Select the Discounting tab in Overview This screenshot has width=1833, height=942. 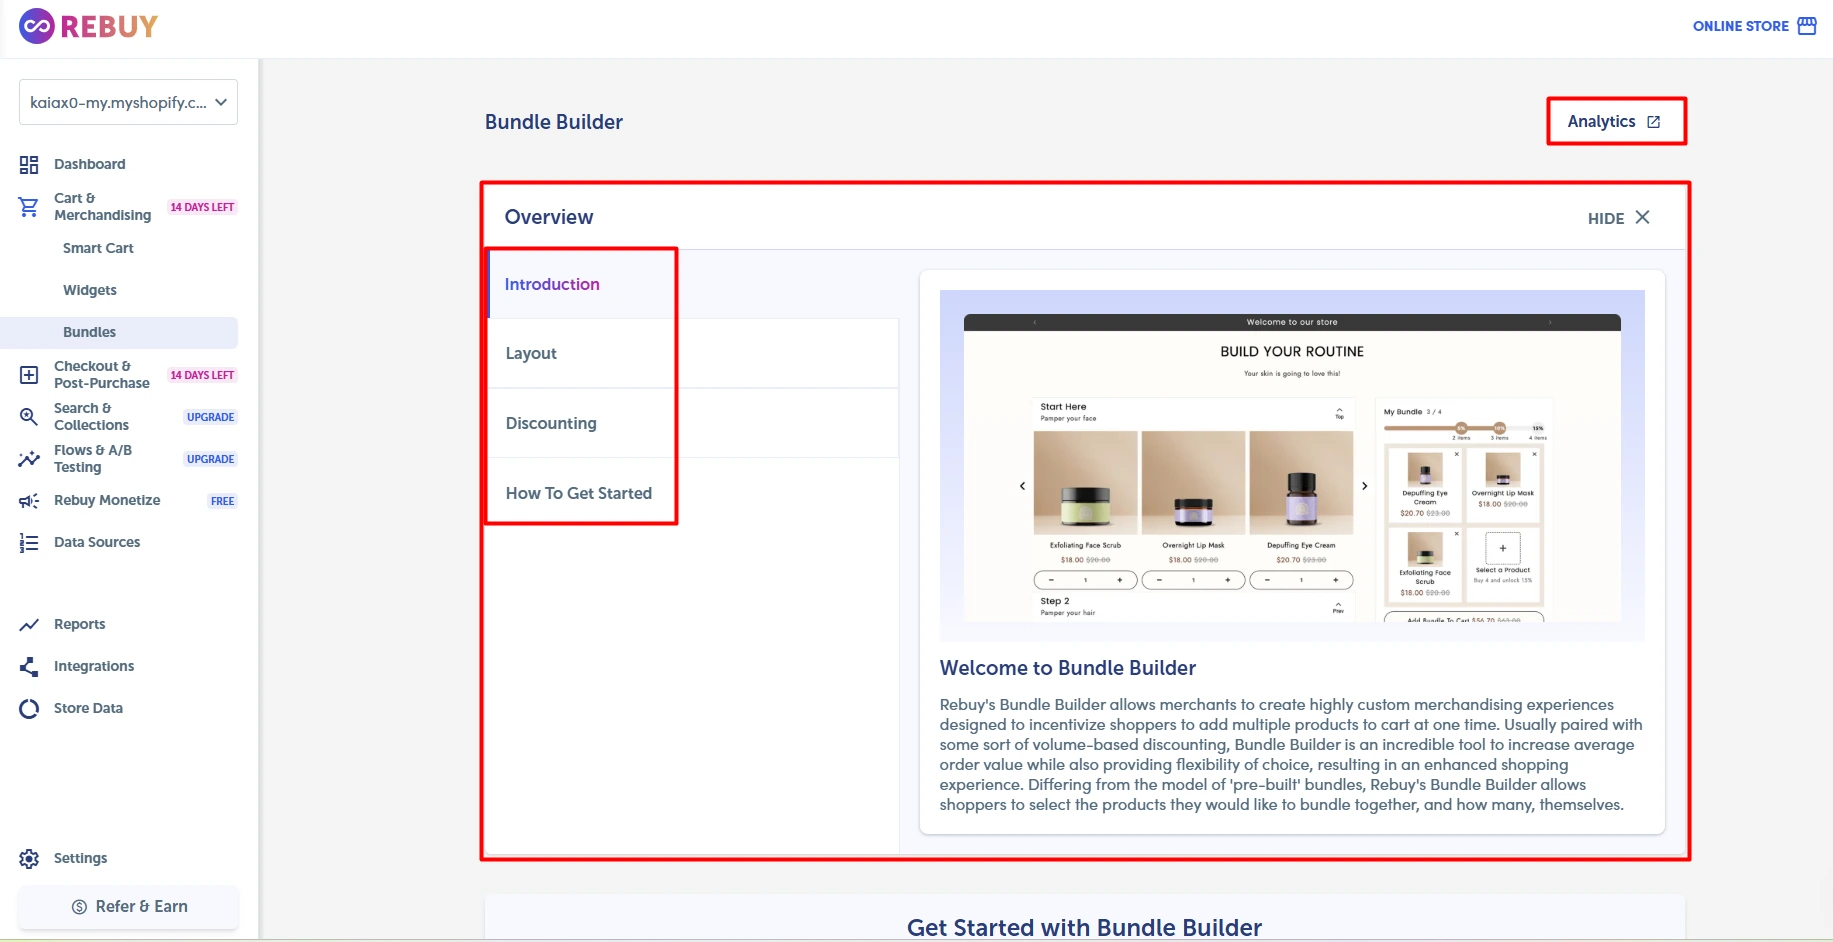pos(692,423)
